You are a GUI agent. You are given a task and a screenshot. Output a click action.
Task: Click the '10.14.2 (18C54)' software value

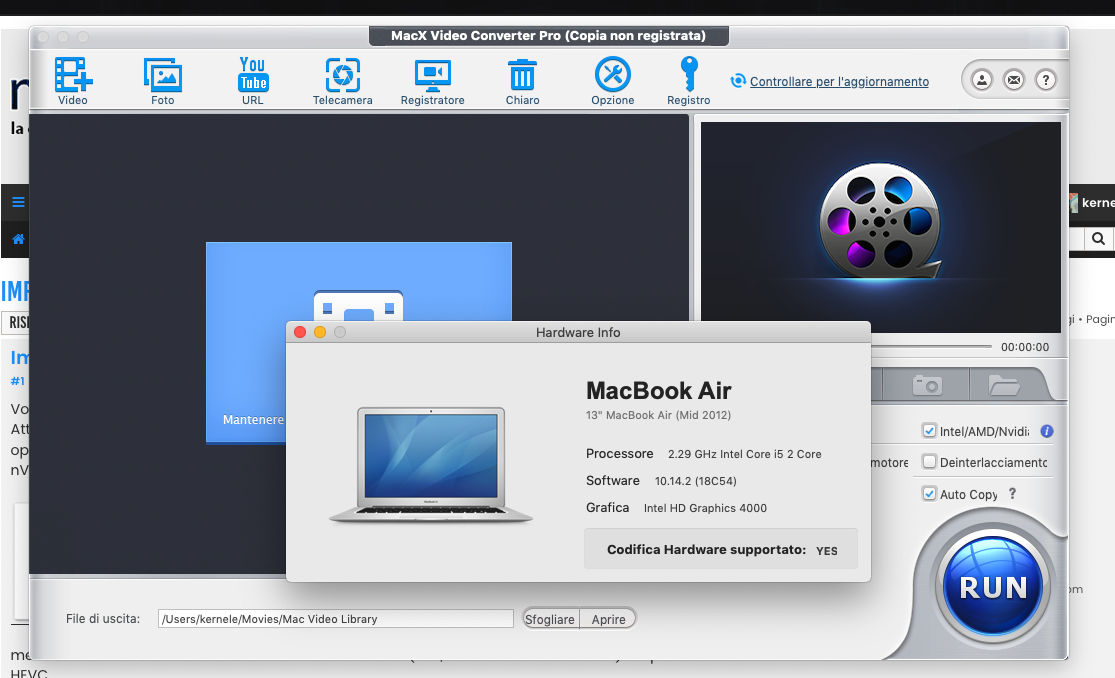[695, 481]
